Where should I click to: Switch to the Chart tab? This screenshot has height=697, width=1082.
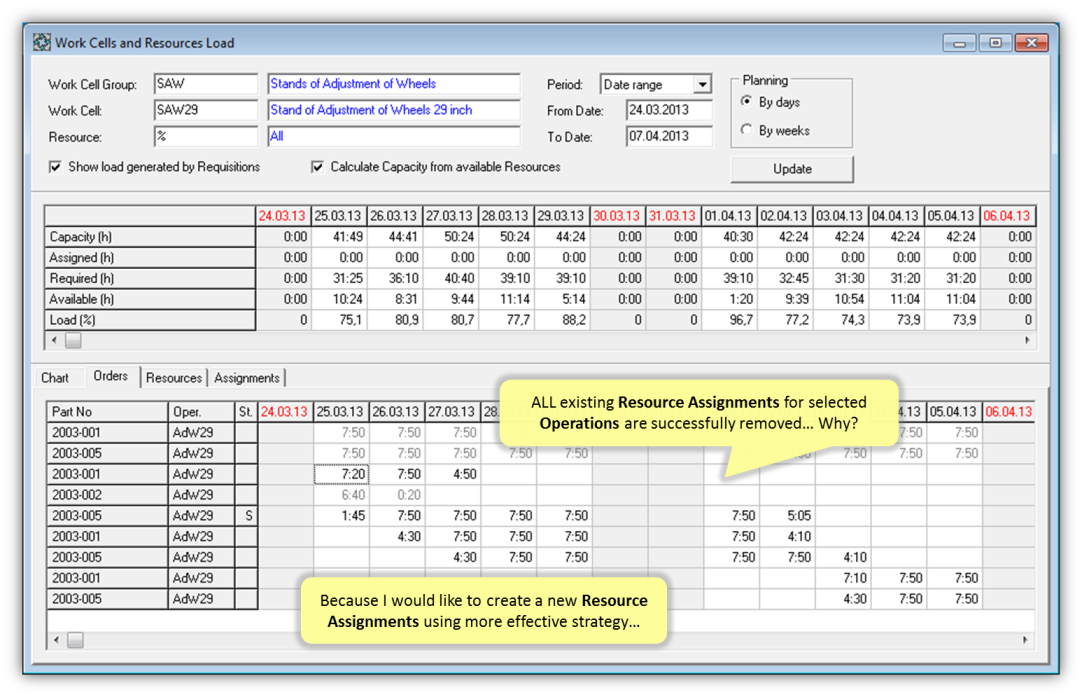click(x=55, y=378)
